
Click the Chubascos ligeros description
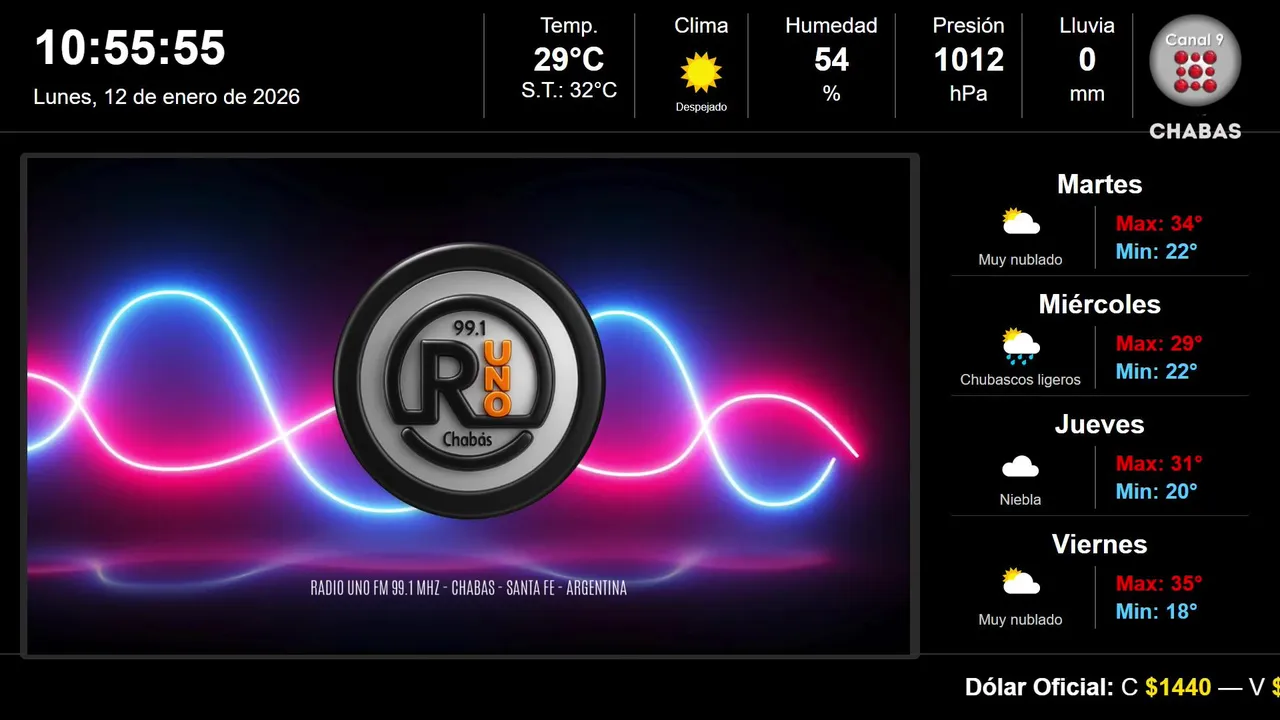pyautogui.click(x=1020, y=380)
